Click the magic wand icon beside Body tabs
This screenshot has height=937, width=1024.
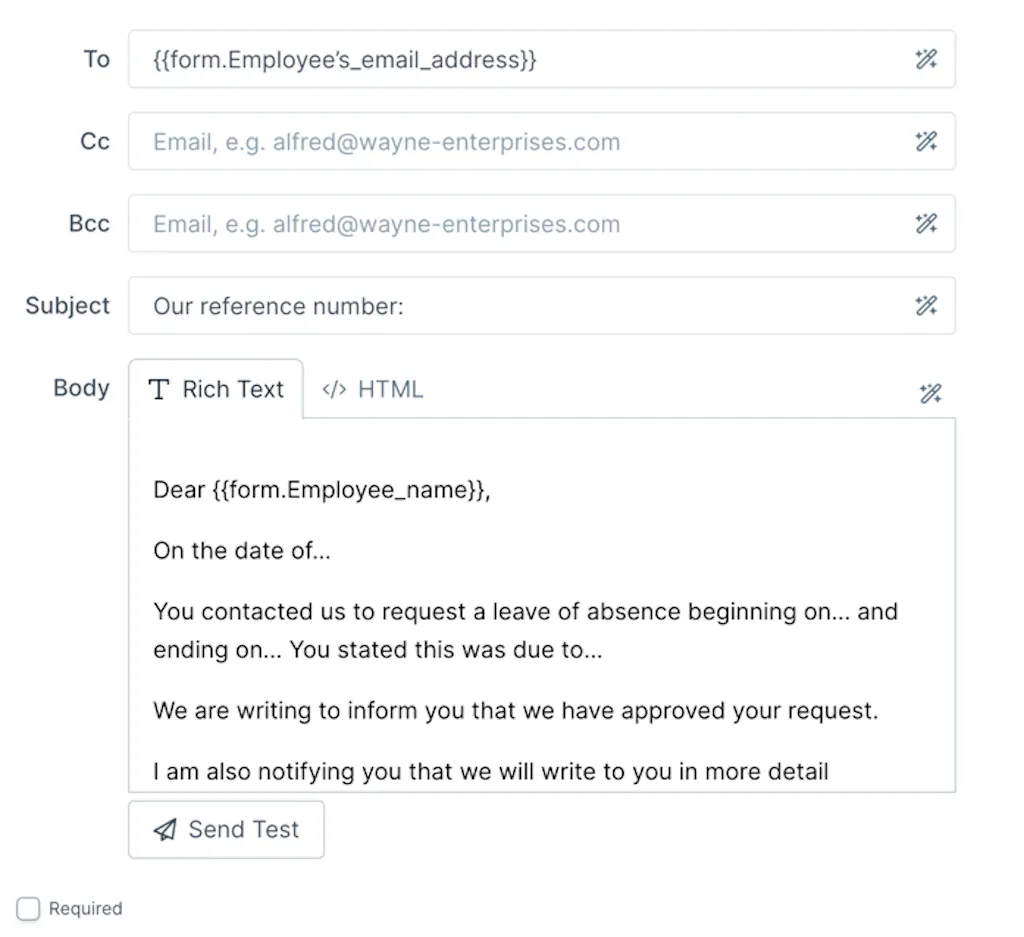click(x=931, y=393)
